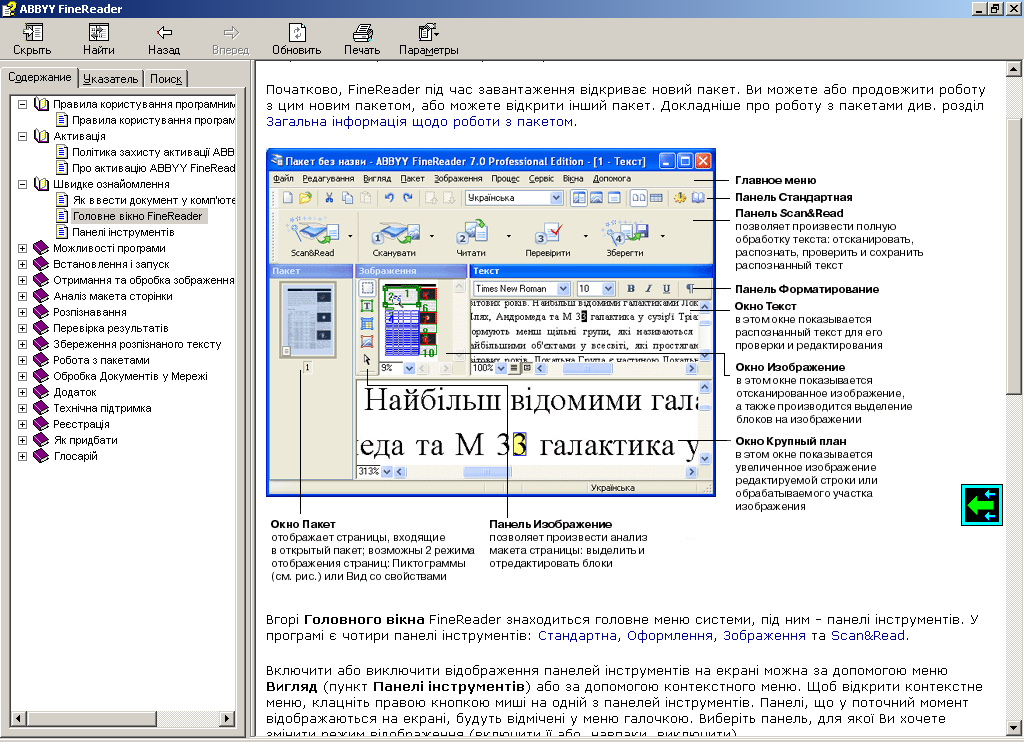The width and height of the screenshot is (1024, 742).
Task: Open the Параметры options menu
Action: [x=428, y=39]
